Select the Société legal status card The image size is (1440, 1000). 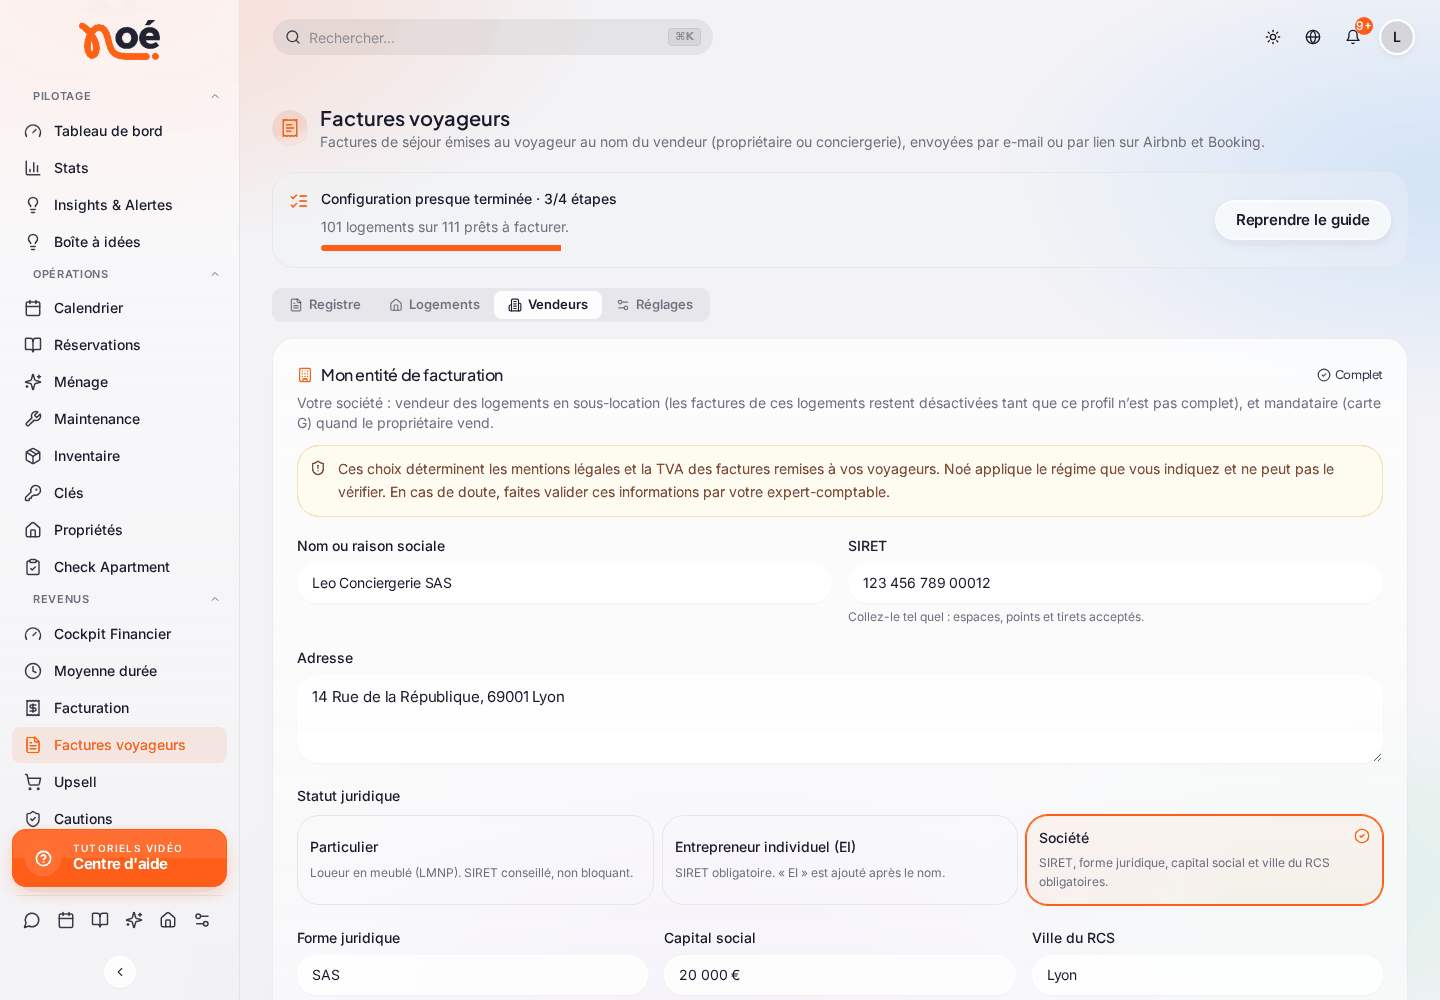[1204, 860]
